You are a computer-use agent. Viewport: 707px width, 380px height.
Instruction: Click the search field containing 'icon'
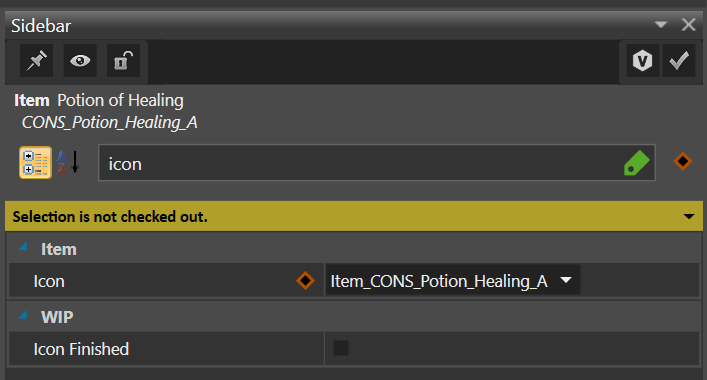click(376, 163)
